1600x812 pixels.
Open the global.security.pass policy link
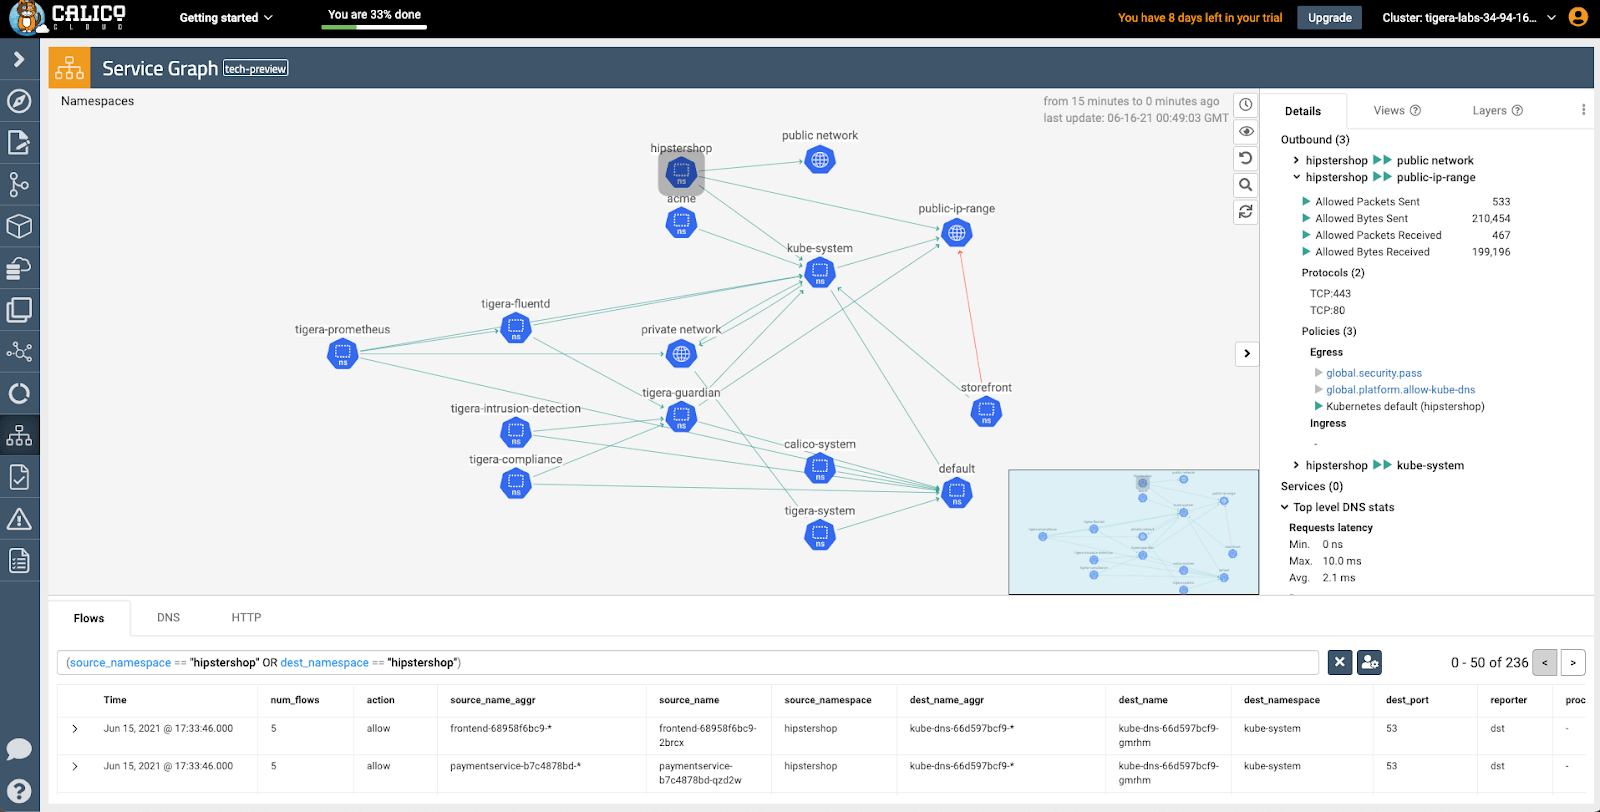1374,373
